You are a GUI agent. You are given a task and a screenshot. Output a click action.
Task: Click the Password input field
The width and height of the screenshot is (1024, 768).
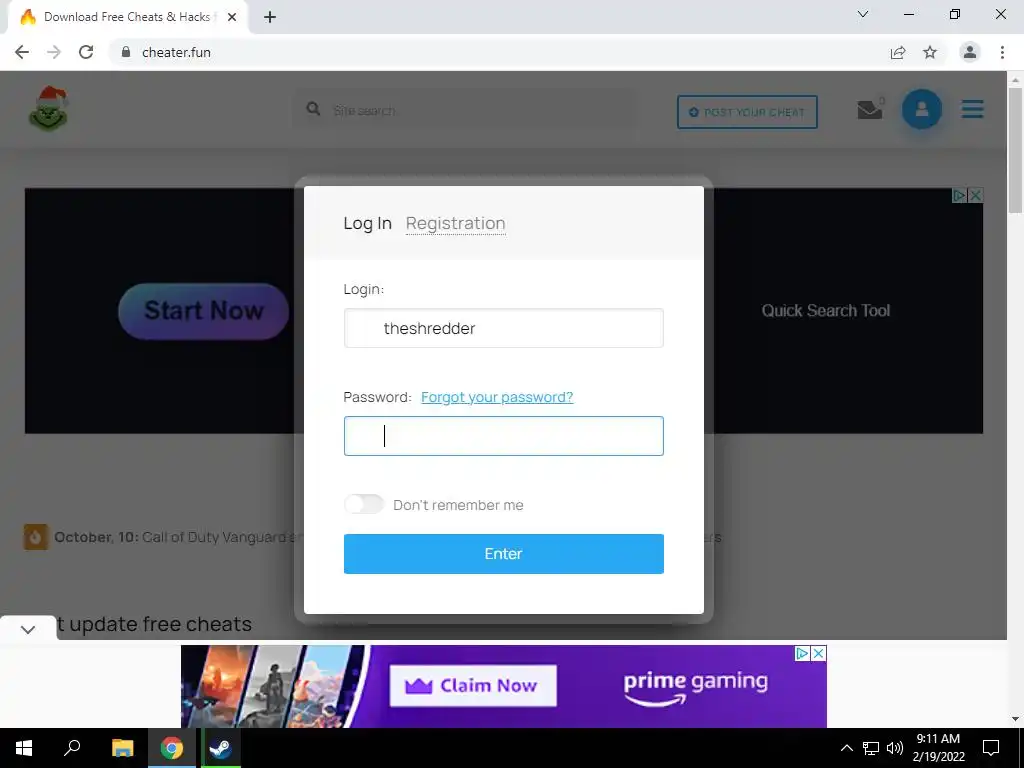tap(504, 436)
